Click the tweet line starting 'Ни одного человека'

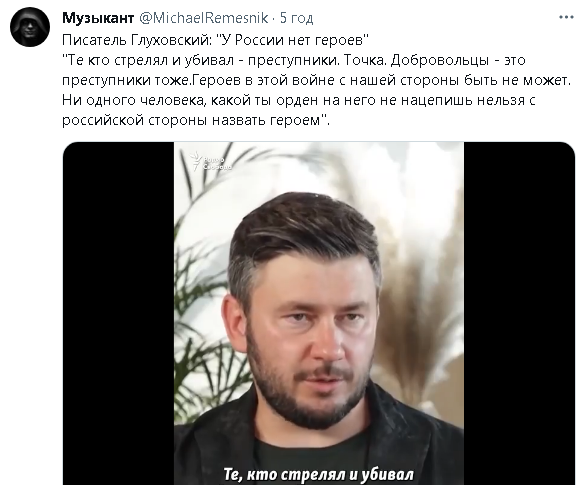pyautogui.click(x=299, y=100)
